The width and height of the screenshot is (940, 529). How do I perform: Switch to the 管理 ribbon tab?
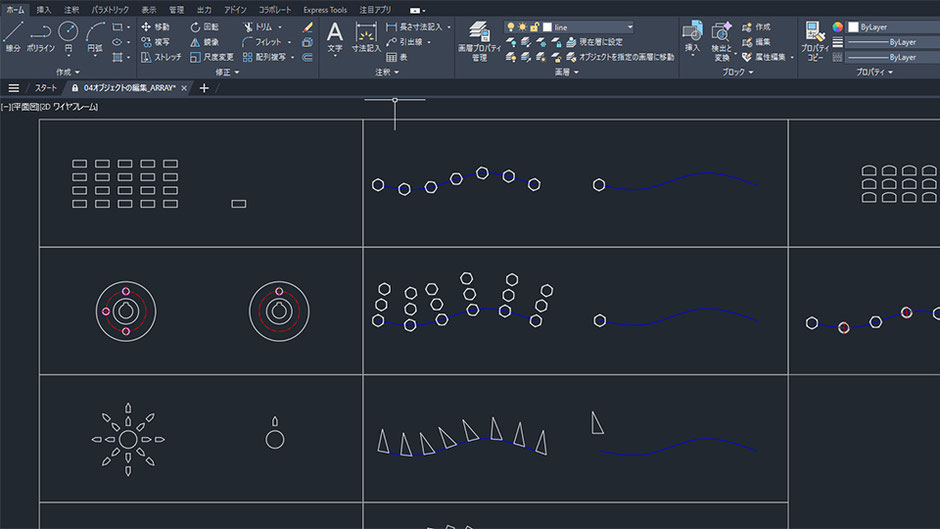[176, 10]
